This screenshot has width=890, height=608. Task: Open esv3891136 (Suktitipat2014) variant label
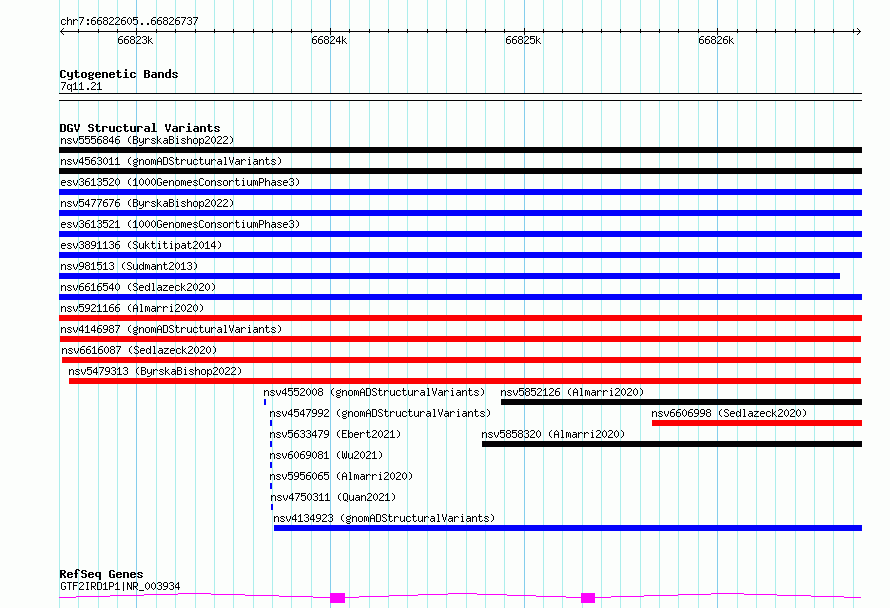[141, 245]
